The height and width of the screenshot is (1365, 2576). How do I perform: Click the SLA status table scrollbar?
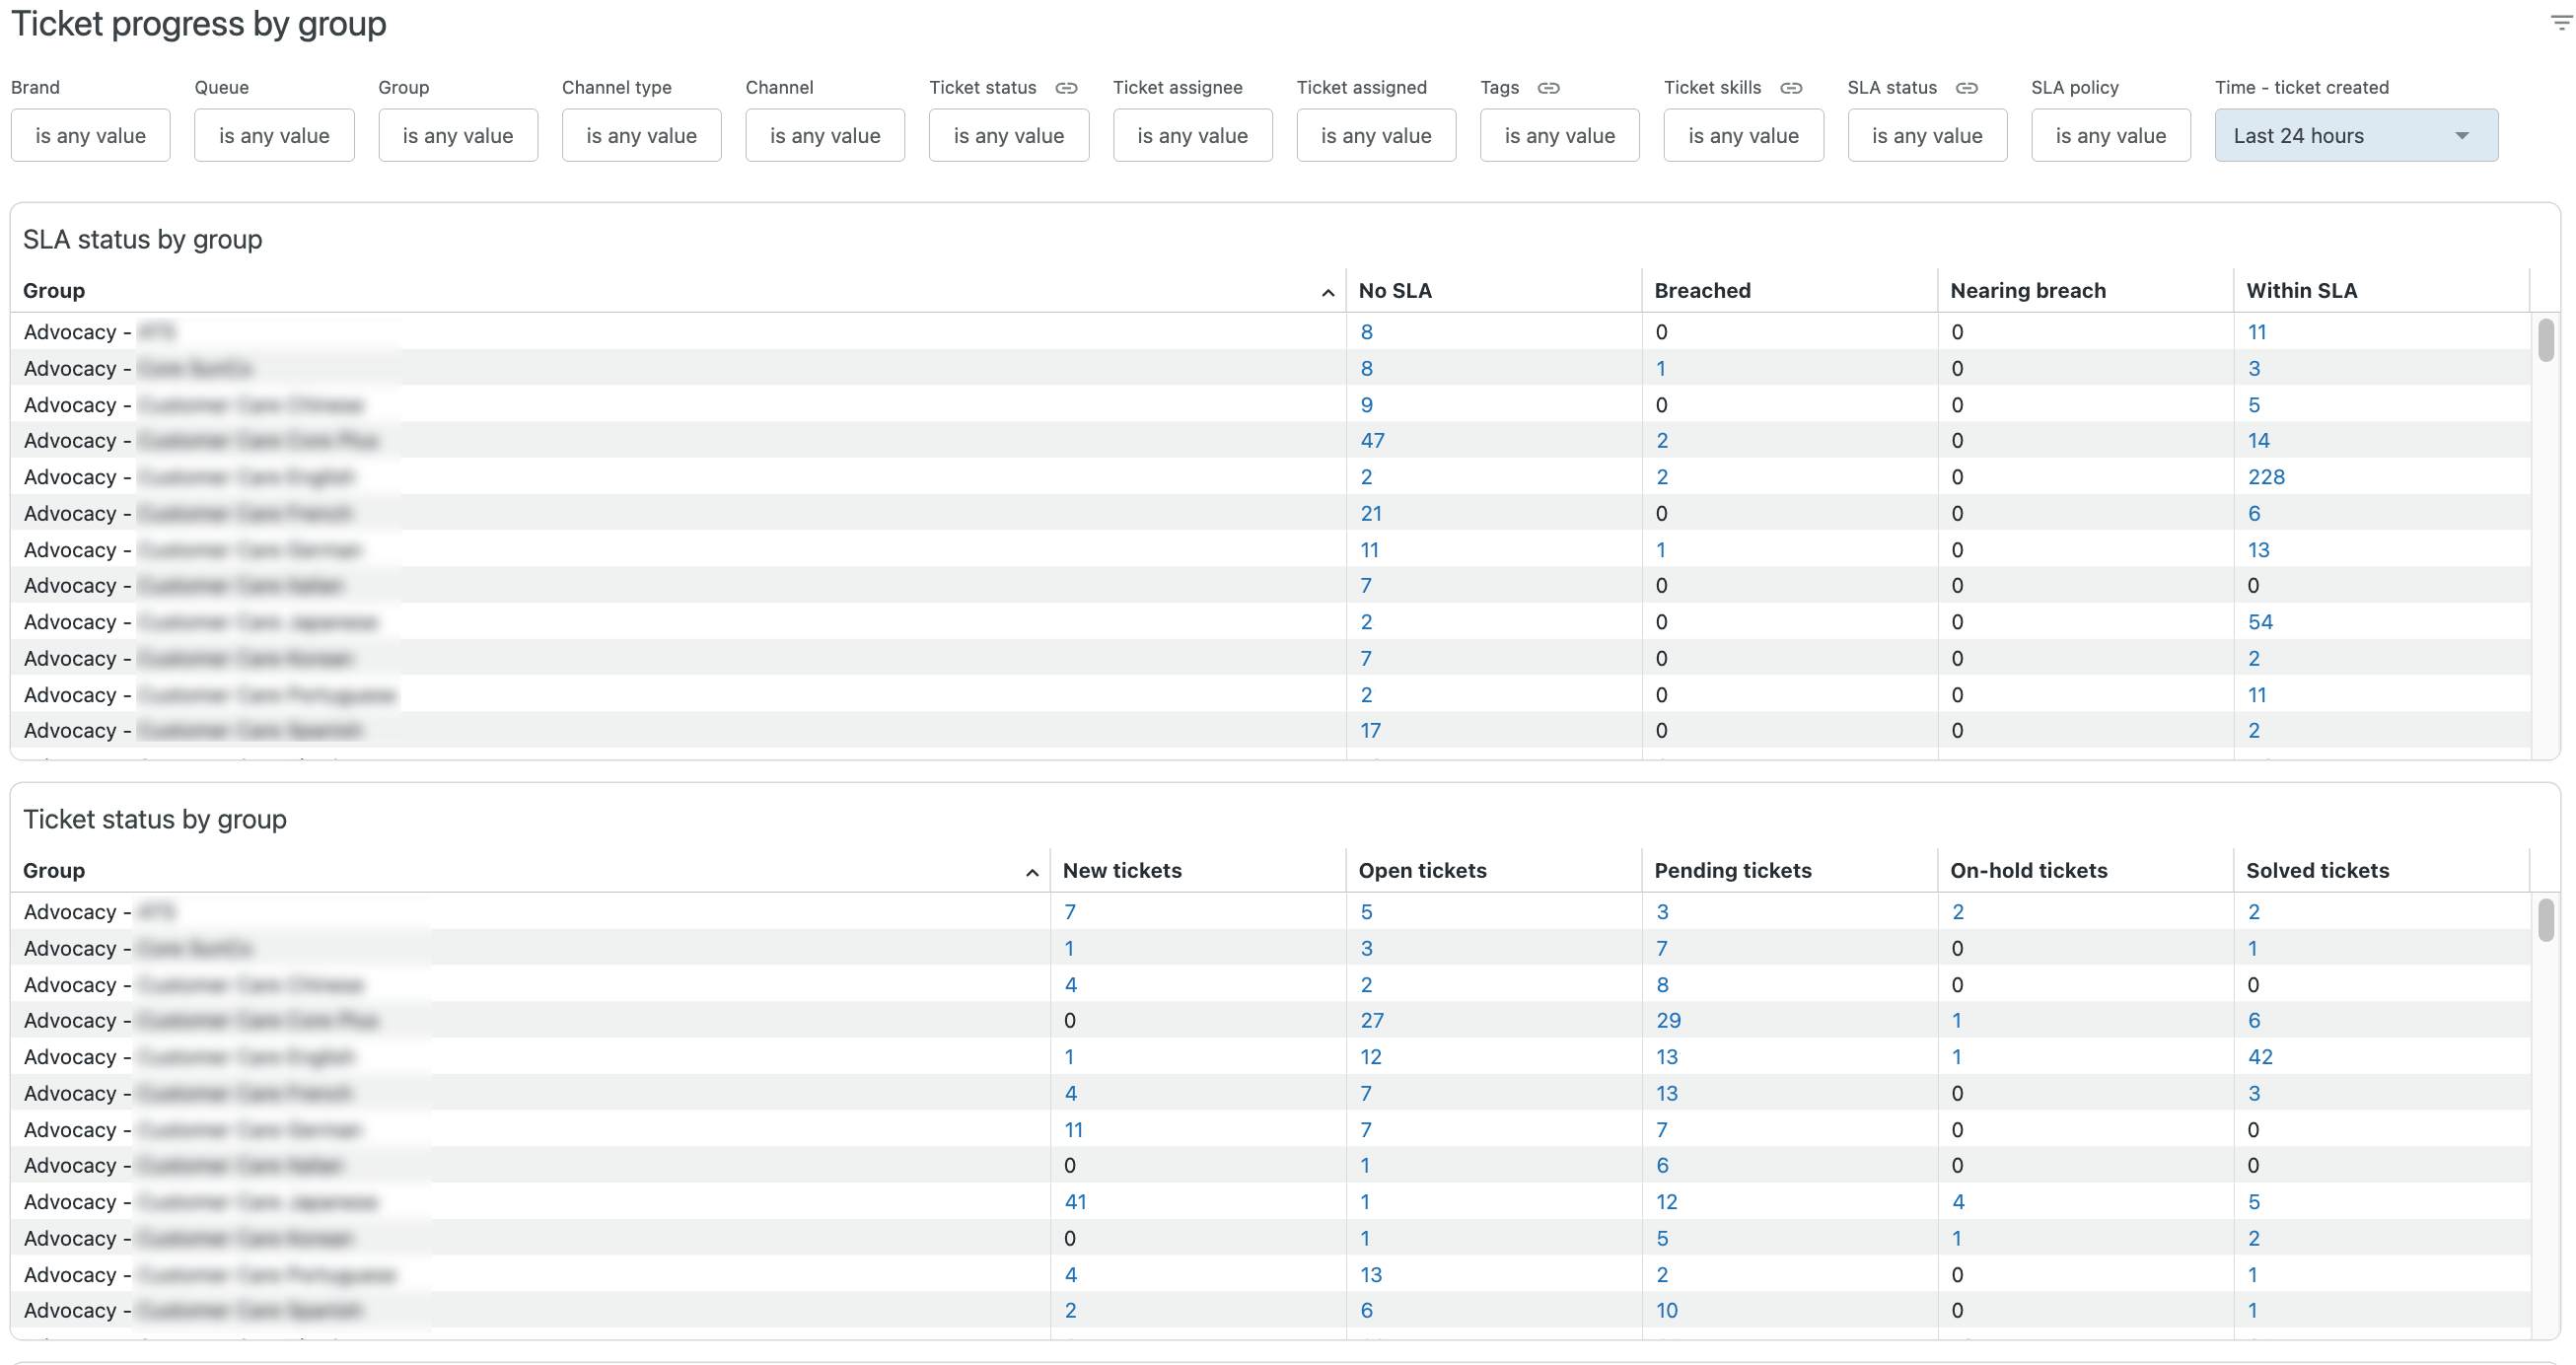click(2545, 340)
